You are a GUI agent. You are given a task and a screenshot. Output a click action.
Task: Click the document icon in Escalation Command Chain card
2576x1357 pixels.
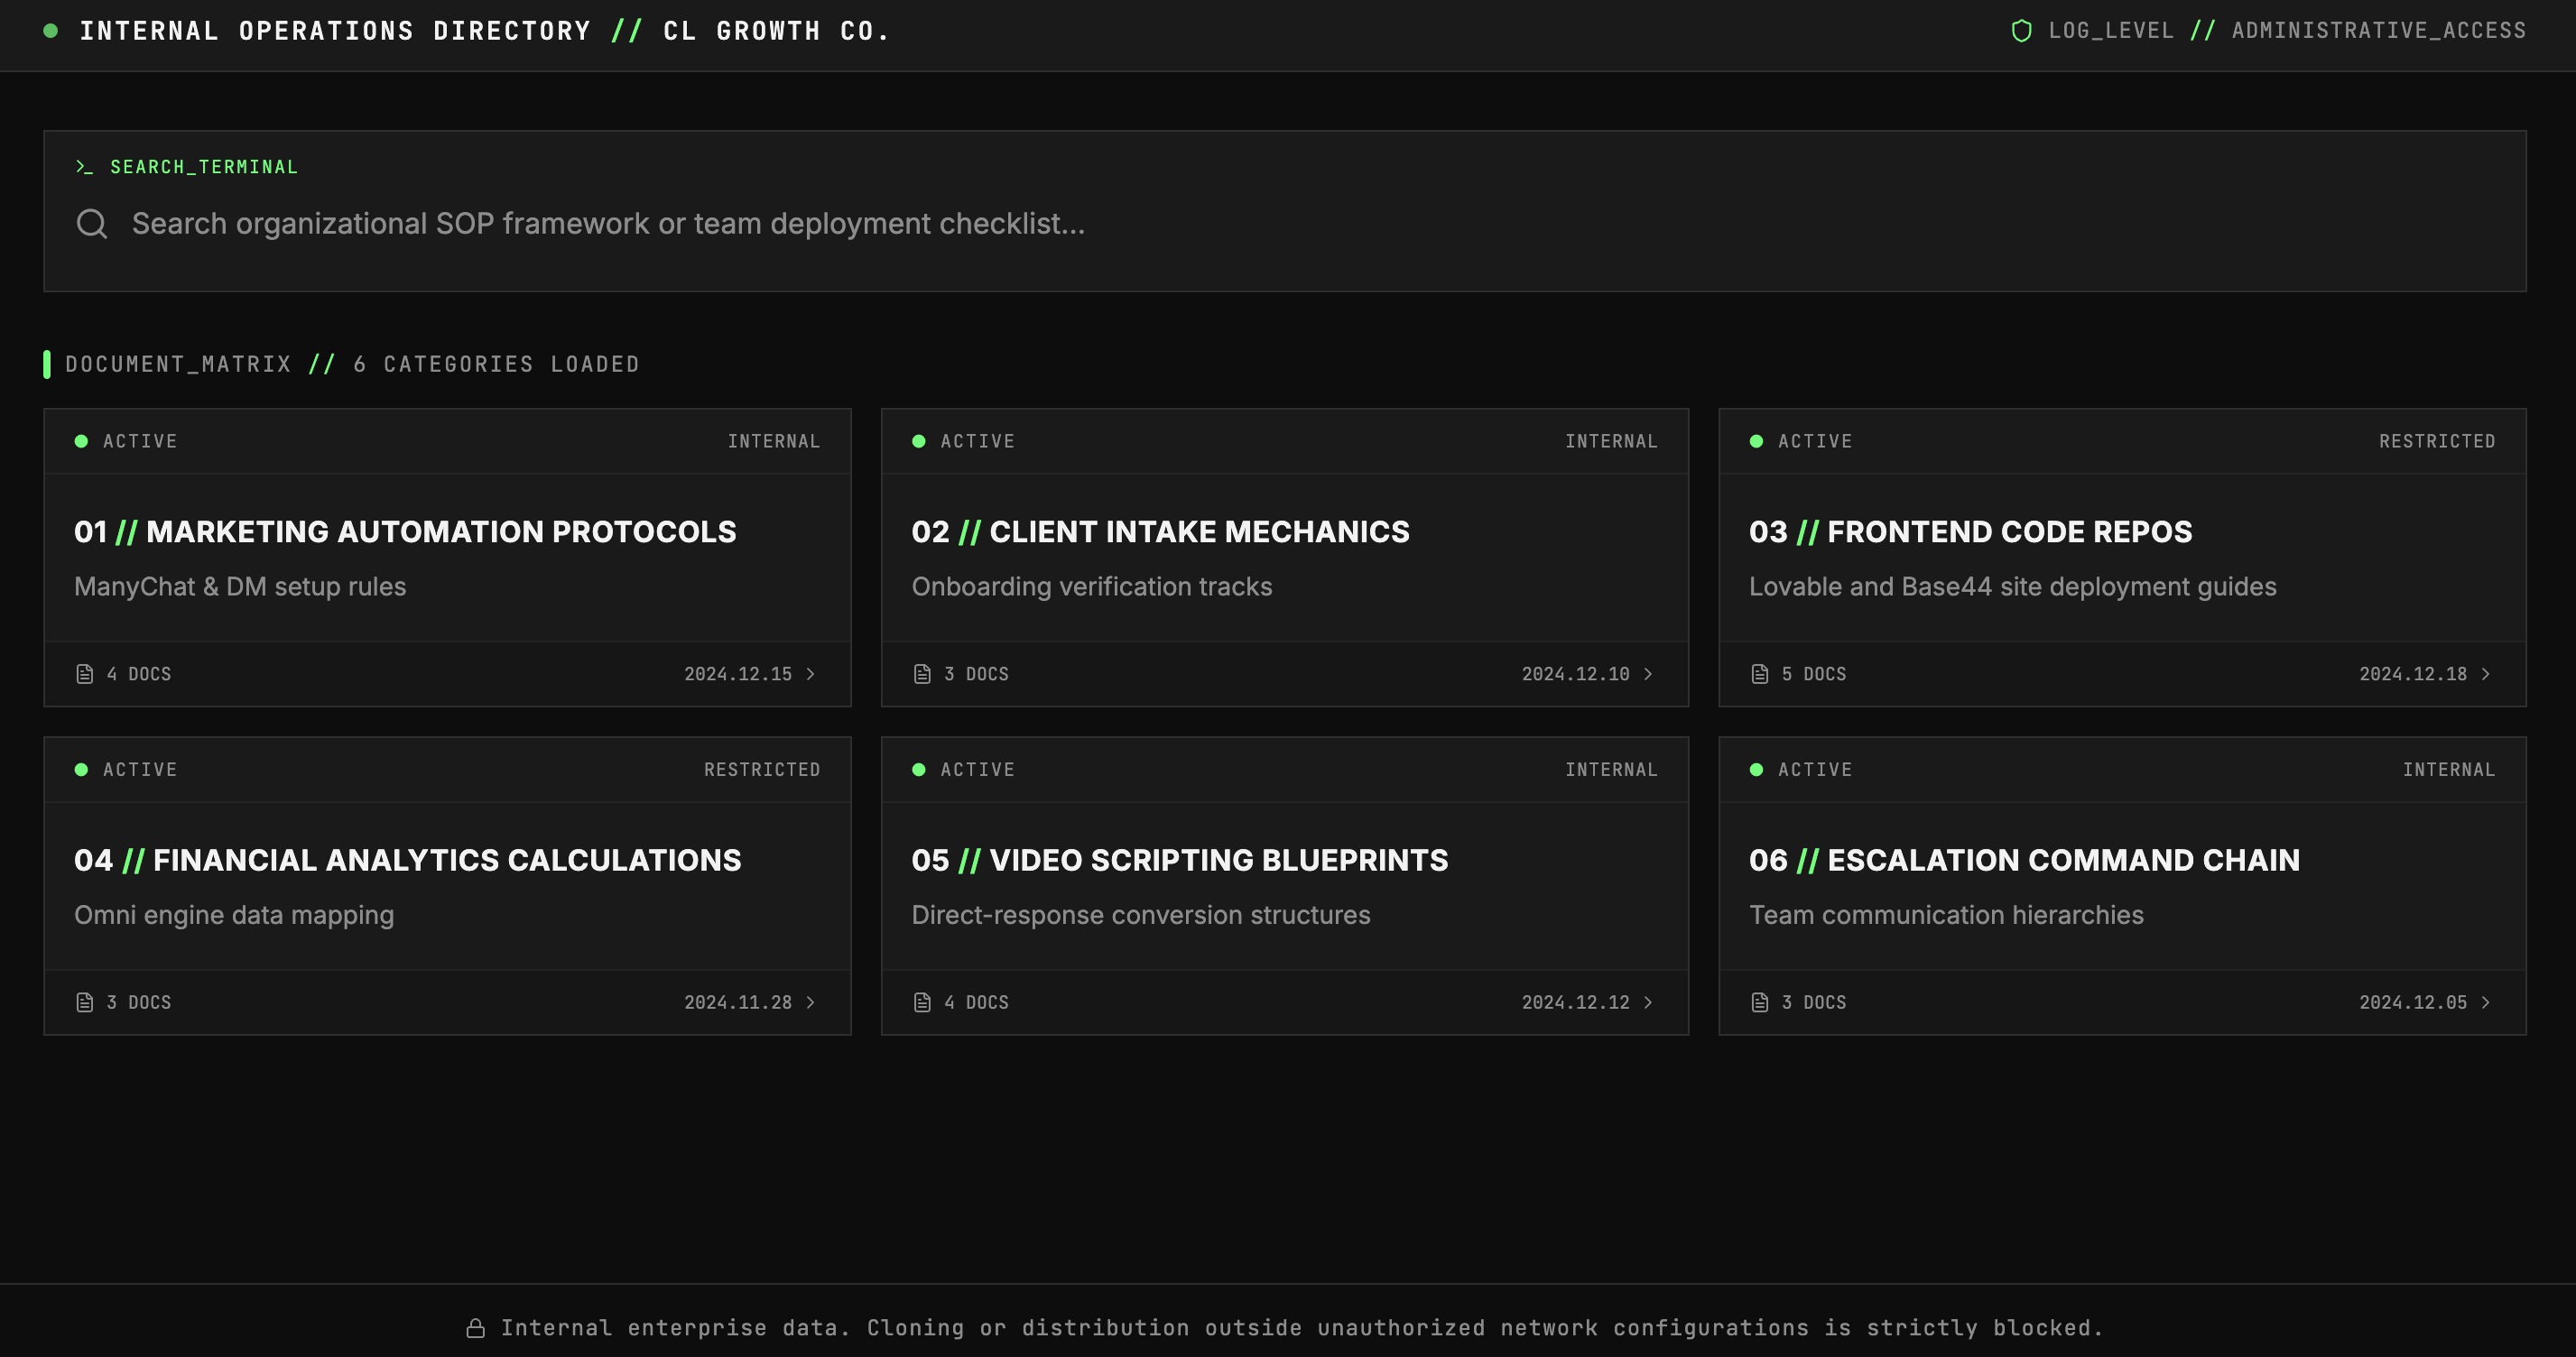click(1760, 1002)
